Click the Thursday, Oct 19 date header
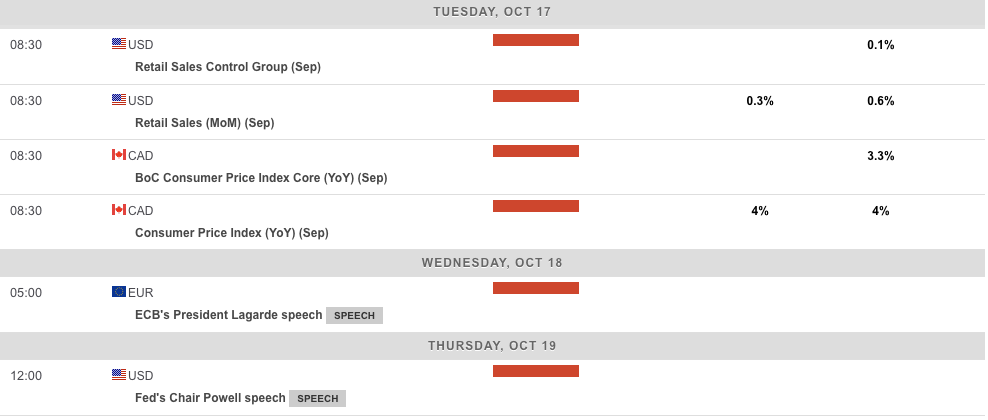 coord(493,346)
